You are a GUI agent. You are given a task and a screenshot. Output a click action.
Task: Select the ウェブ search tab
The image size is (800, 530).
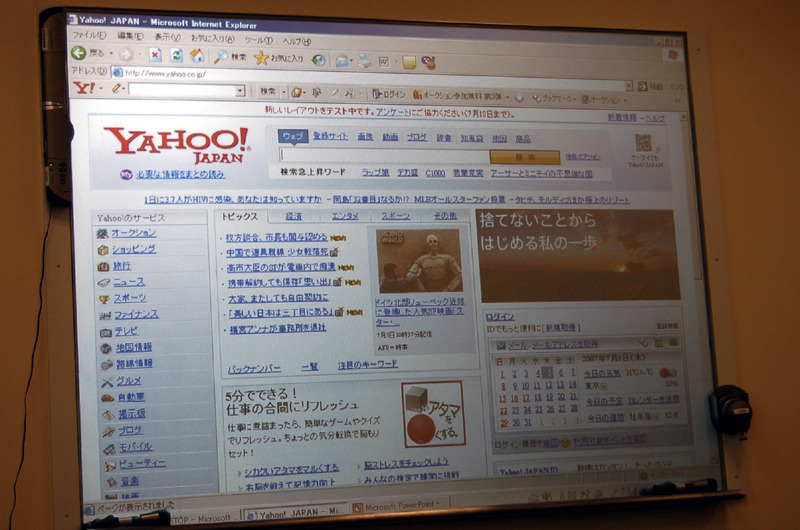click(x=292, y=136)
